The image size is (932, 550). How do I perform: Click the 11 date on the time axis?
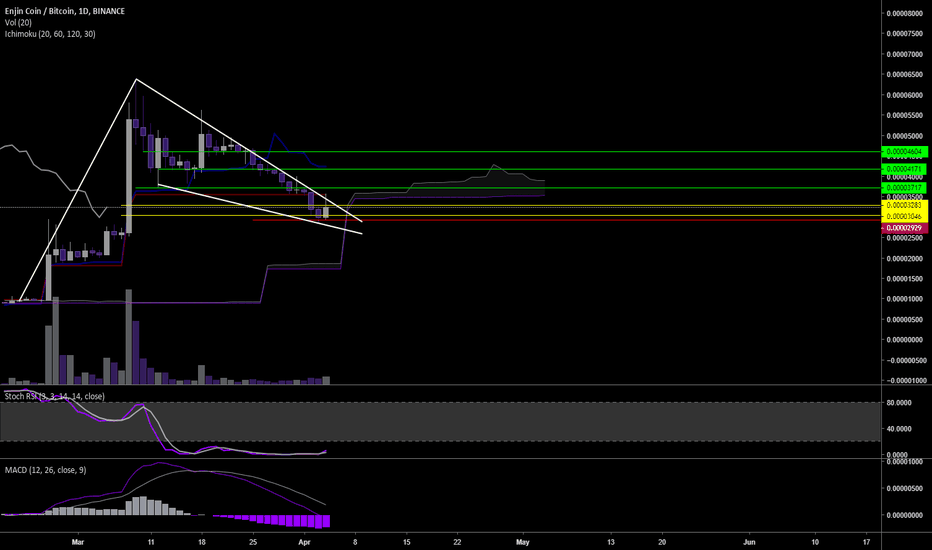[151, 542]
